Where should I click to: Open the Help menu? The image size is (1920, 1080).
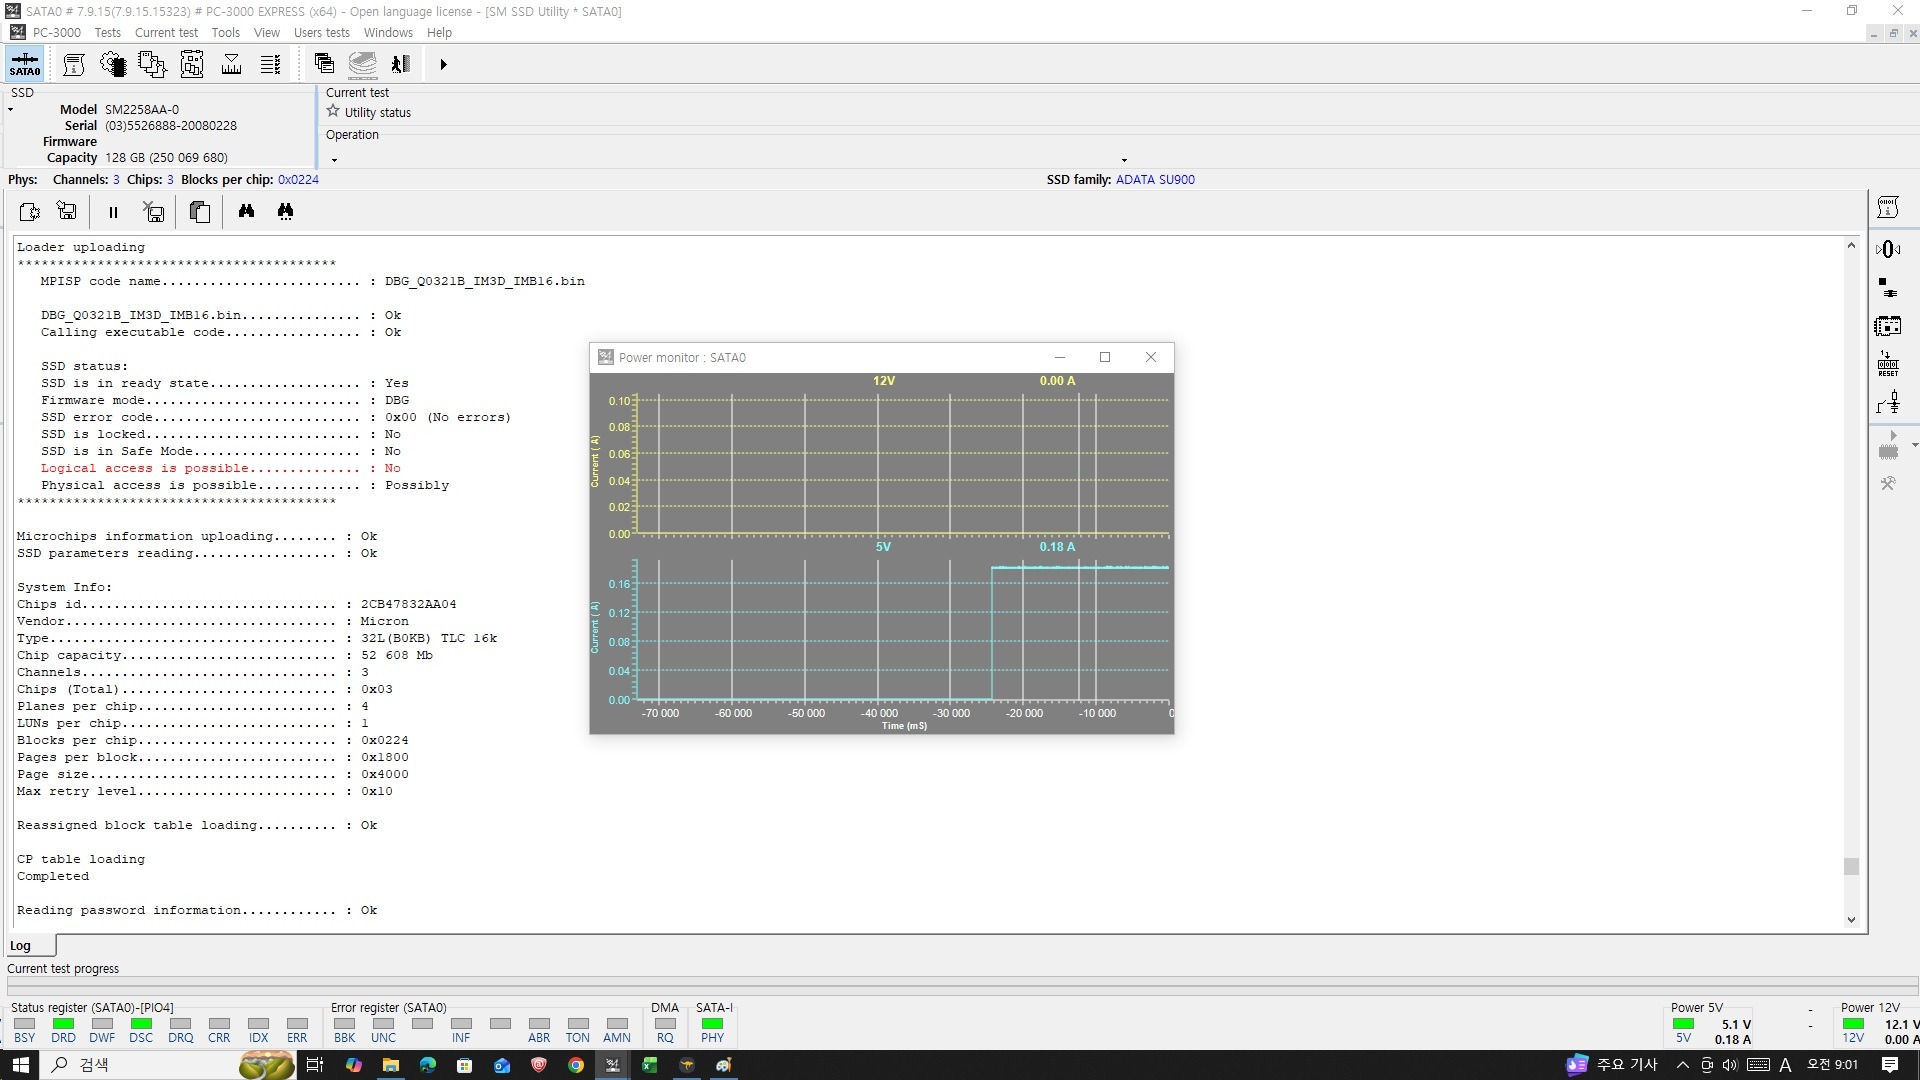439,32
